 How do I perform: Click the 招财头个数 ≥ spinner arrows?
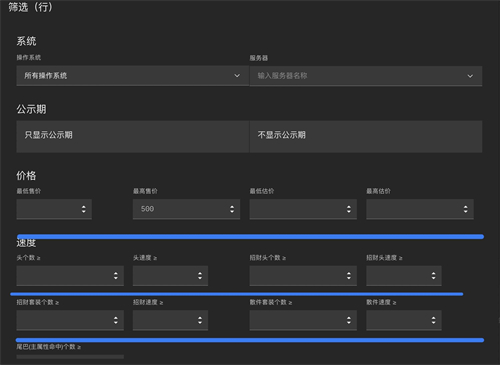tap(349, 276)
